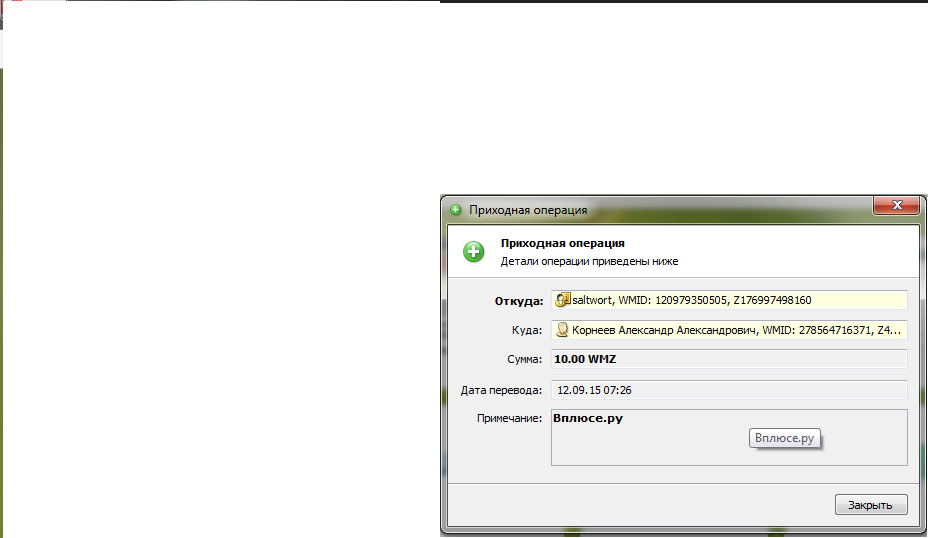Click the Вплюсе.ру tooltip popup
Image resolution: width=928 pixels, height=538 pixels.
(784, 438)
